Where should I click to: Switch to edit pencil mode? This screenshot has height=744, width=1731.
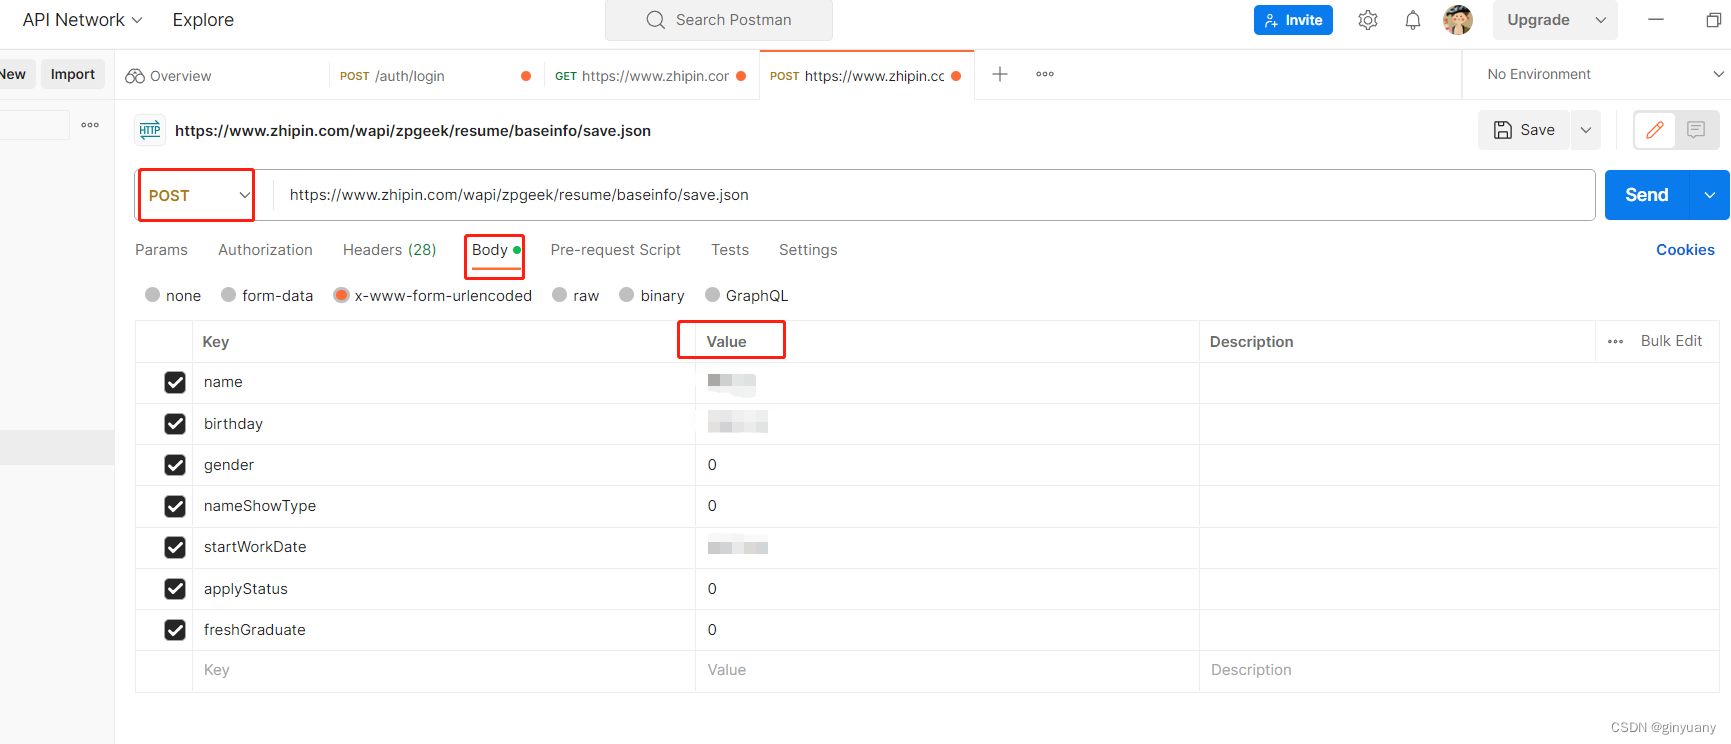(x=1655, y=130)
